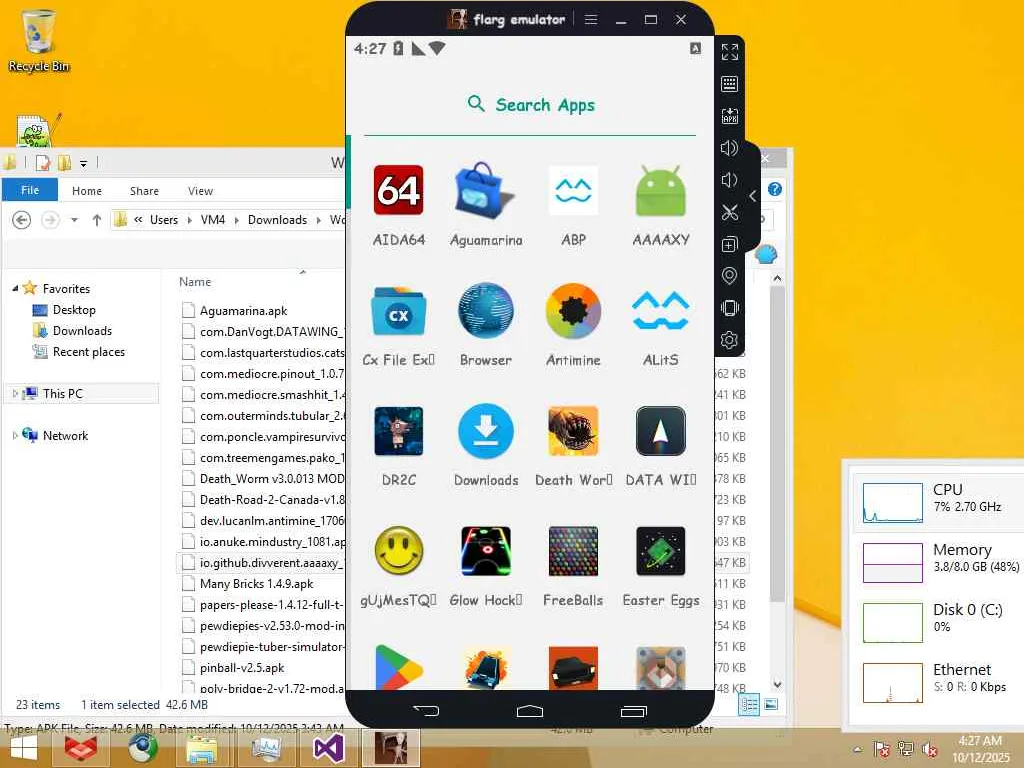Open the emulator Downloads app
Screen dimensions: 1024x768
click(x=485, y=431)
